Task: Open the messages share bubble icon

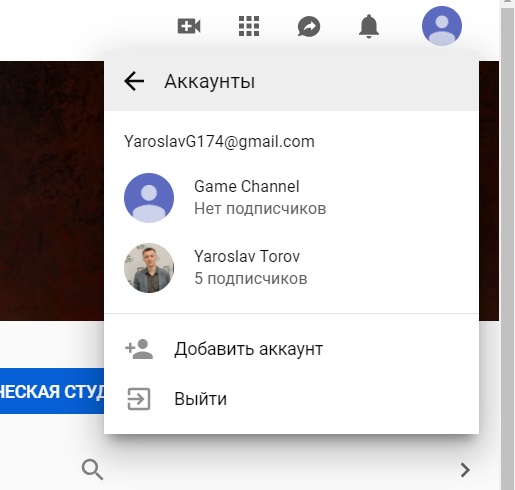Action: tap(309, 26)
